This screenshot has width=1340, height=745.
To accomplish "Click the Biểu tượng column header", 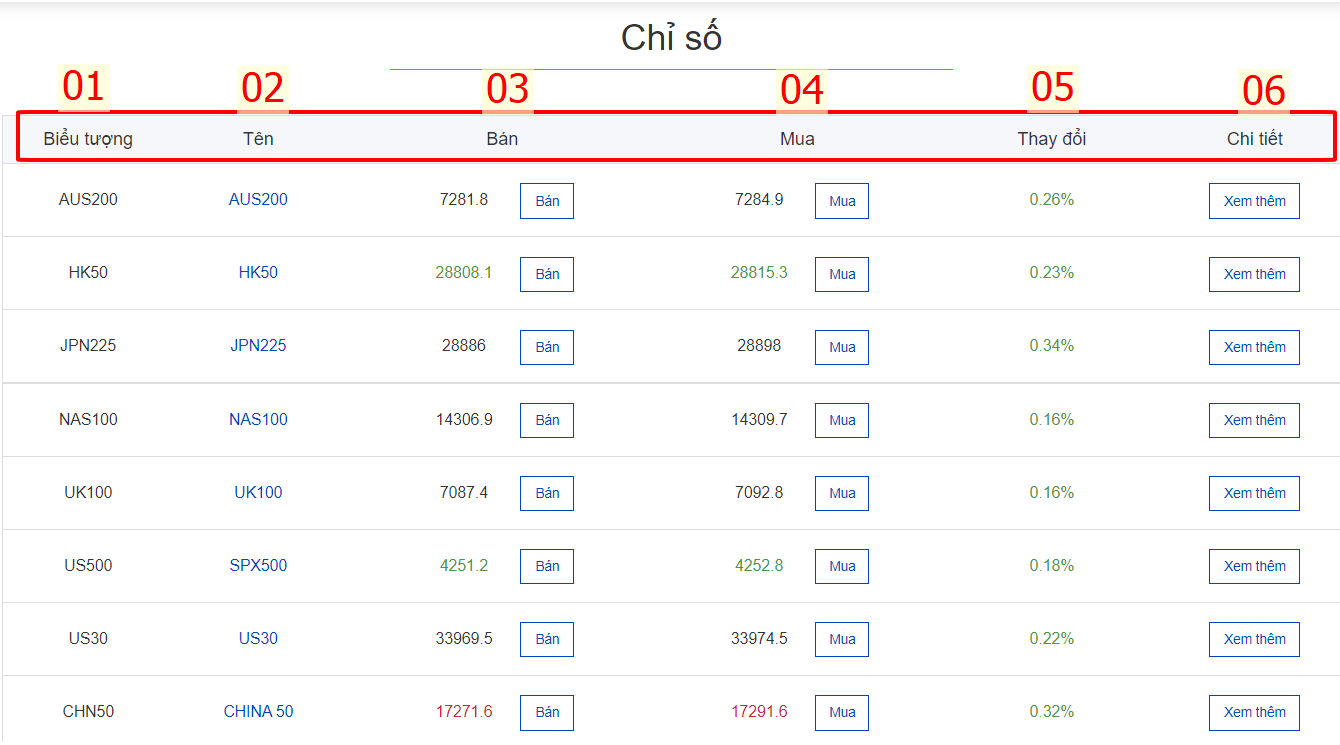I will point(88,139).
